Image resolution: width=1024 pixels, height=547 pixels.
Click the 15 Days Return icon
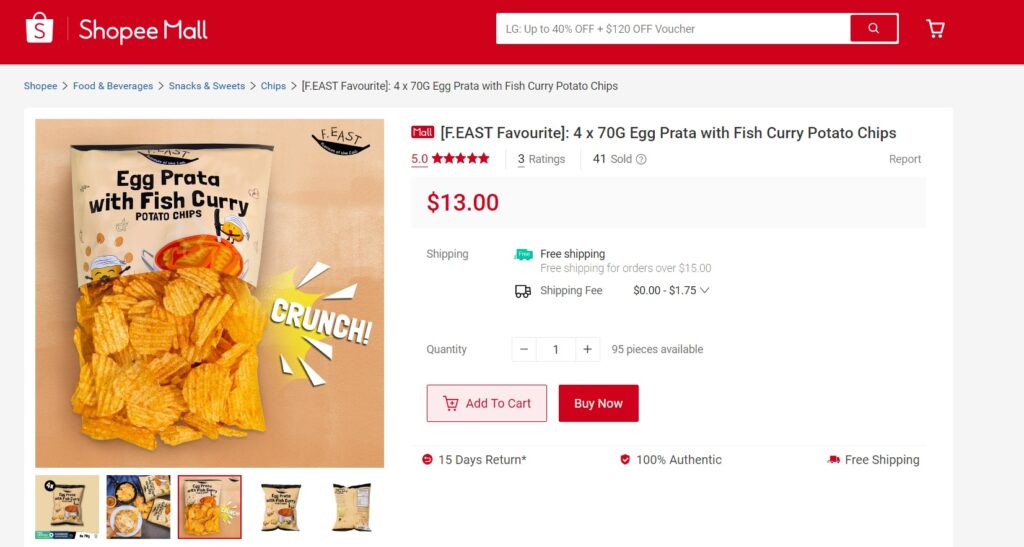click(428, 460)
